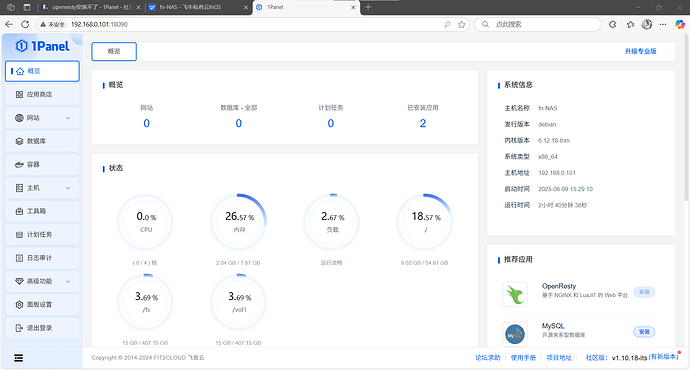690x370 pixels.
Task: Reload the page with refresh icon
Action: (x=25, y=25)
